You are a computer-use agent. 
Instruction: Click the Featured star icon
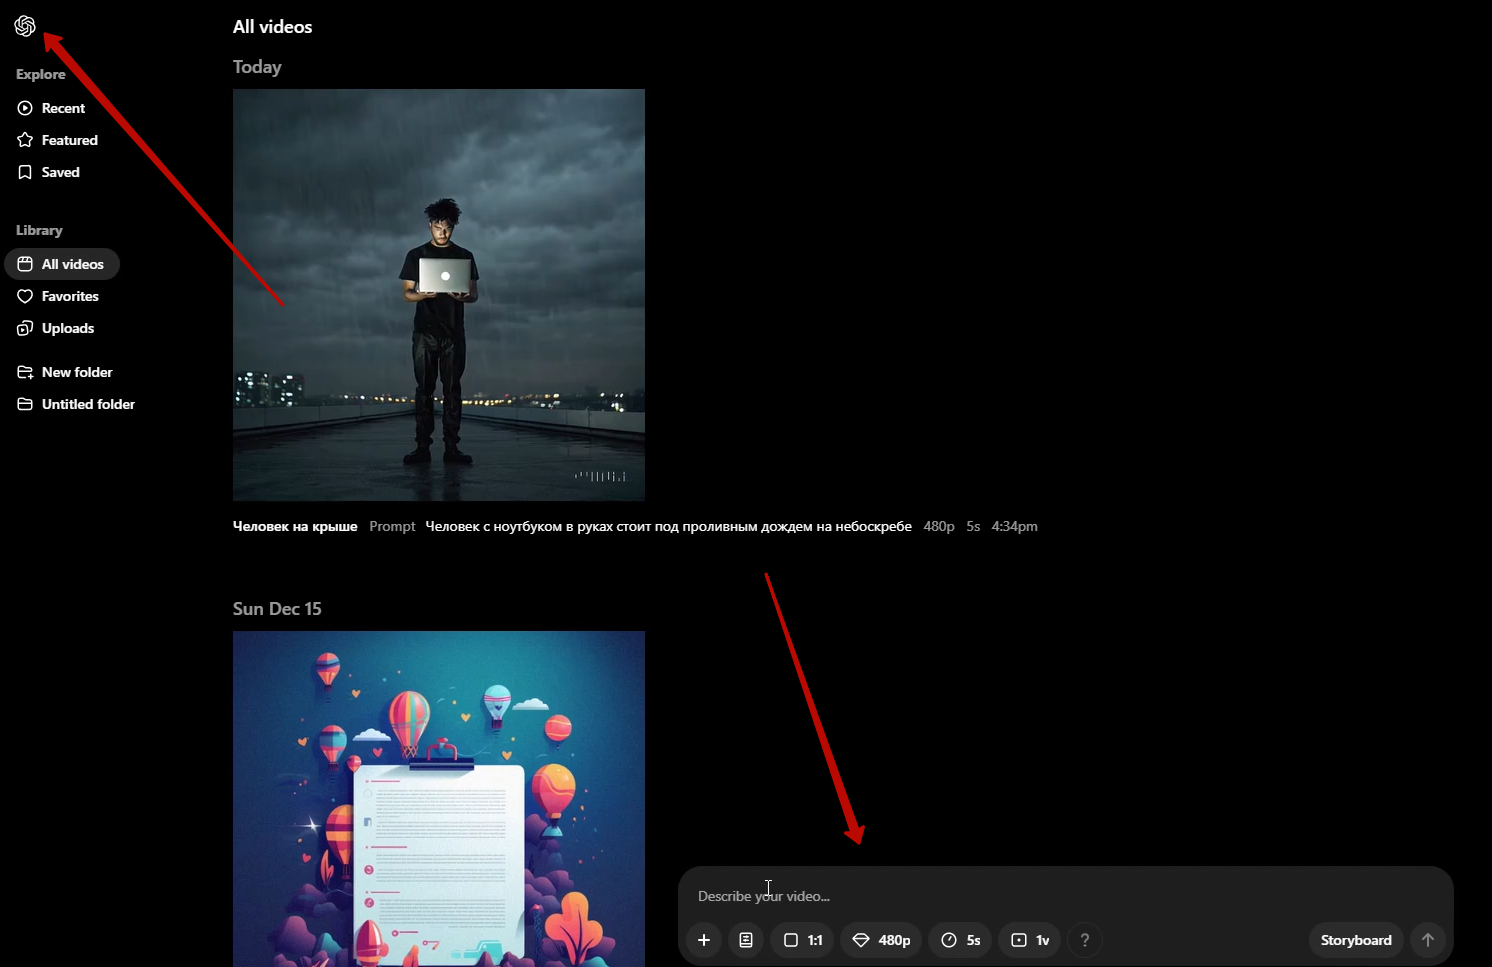[x=25, y=140]
